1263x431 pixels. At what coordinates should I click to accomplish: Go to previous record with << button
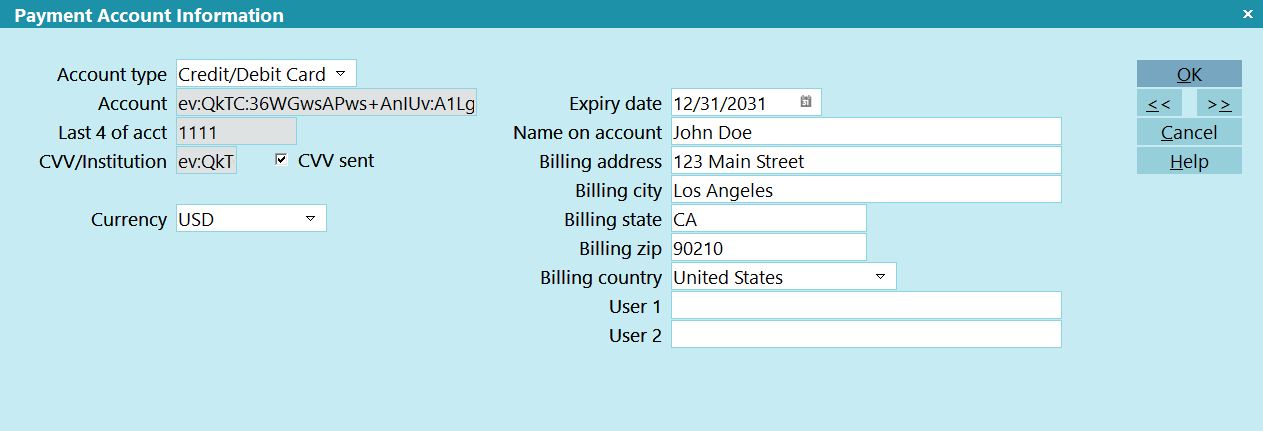click(x=1159, y=103)
